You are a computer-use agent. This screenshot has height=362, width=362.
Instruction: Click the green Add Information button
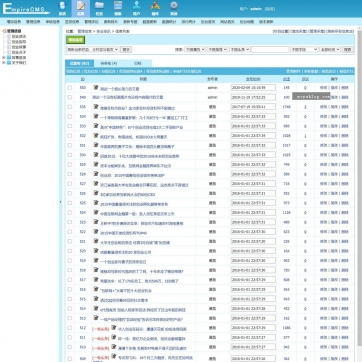(x=75, y=40)
